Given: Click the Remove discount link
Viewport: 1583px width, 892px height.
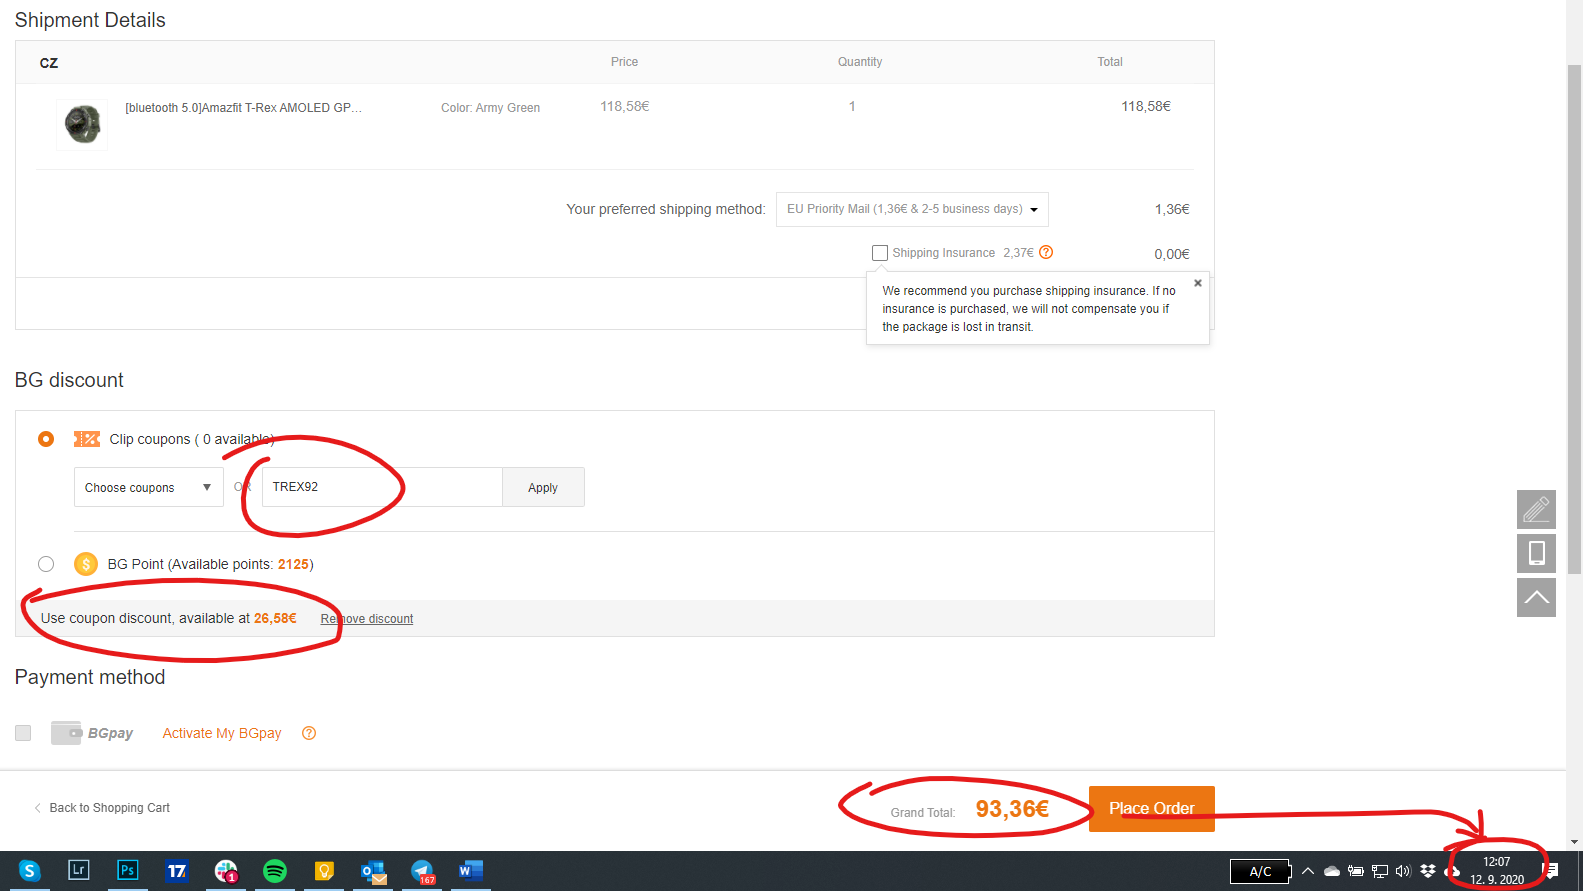Looking at the screenshot, I should (x=367, y=619).
